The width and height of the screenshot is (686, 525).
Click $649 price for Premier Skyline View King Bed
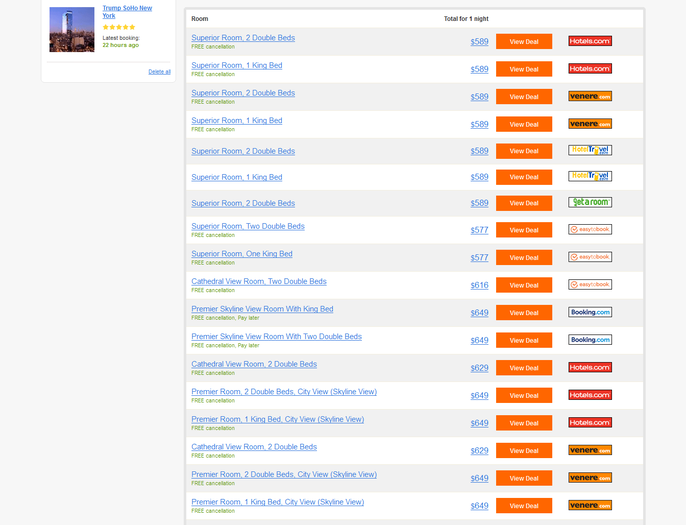coord(479,313)
